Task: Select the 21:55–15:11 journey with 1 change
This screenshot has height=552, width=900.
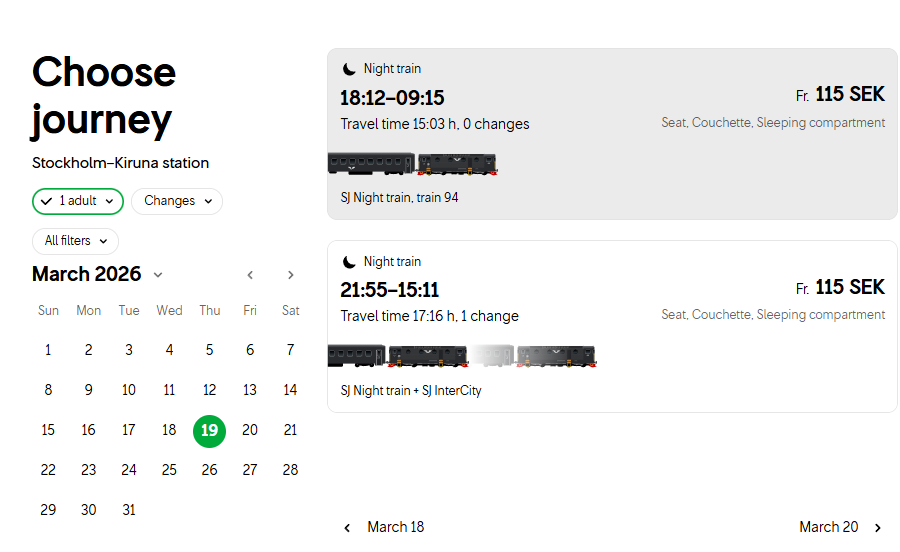Action: (612, 326)
